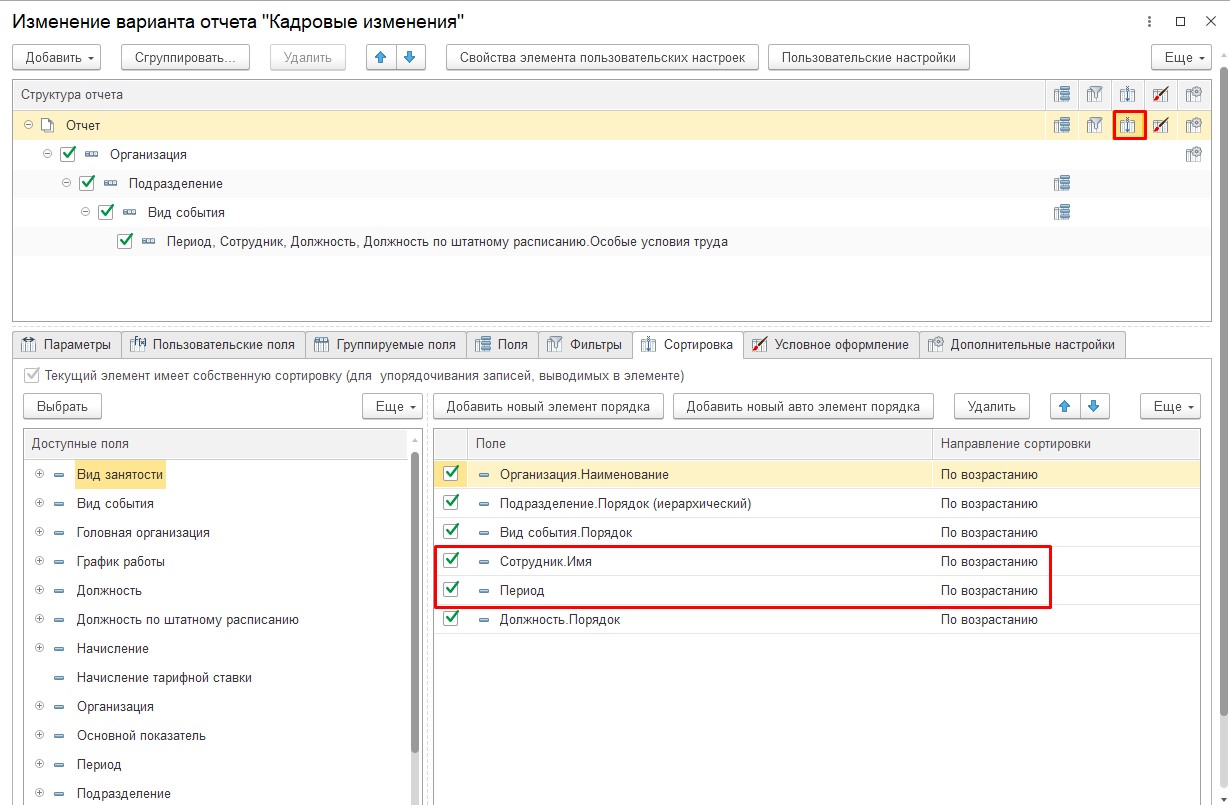Click the header column icon for conditional formatting
The height and width of the screenshot is (805, 1230).
pyautogui.click(x=1160, y=94)
